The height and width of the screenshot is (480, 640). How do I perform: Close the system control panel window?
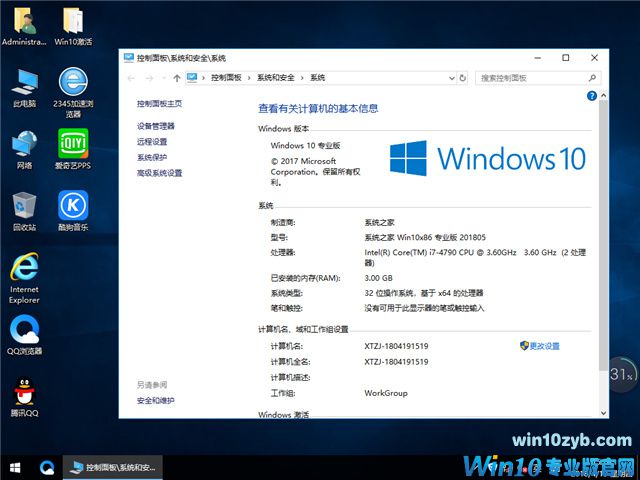(x=594, y=58)
